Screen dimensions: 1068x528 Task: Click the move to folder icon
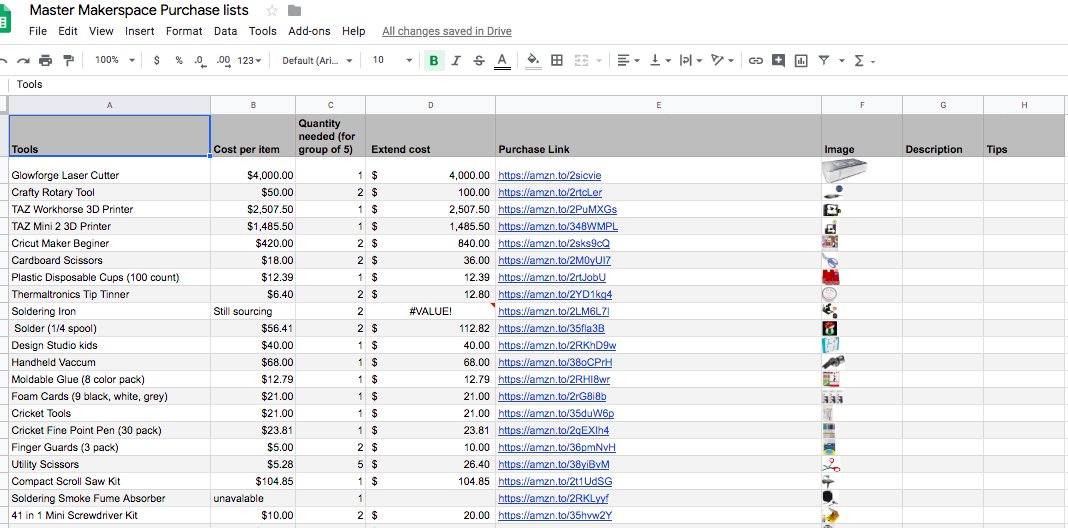294,11
